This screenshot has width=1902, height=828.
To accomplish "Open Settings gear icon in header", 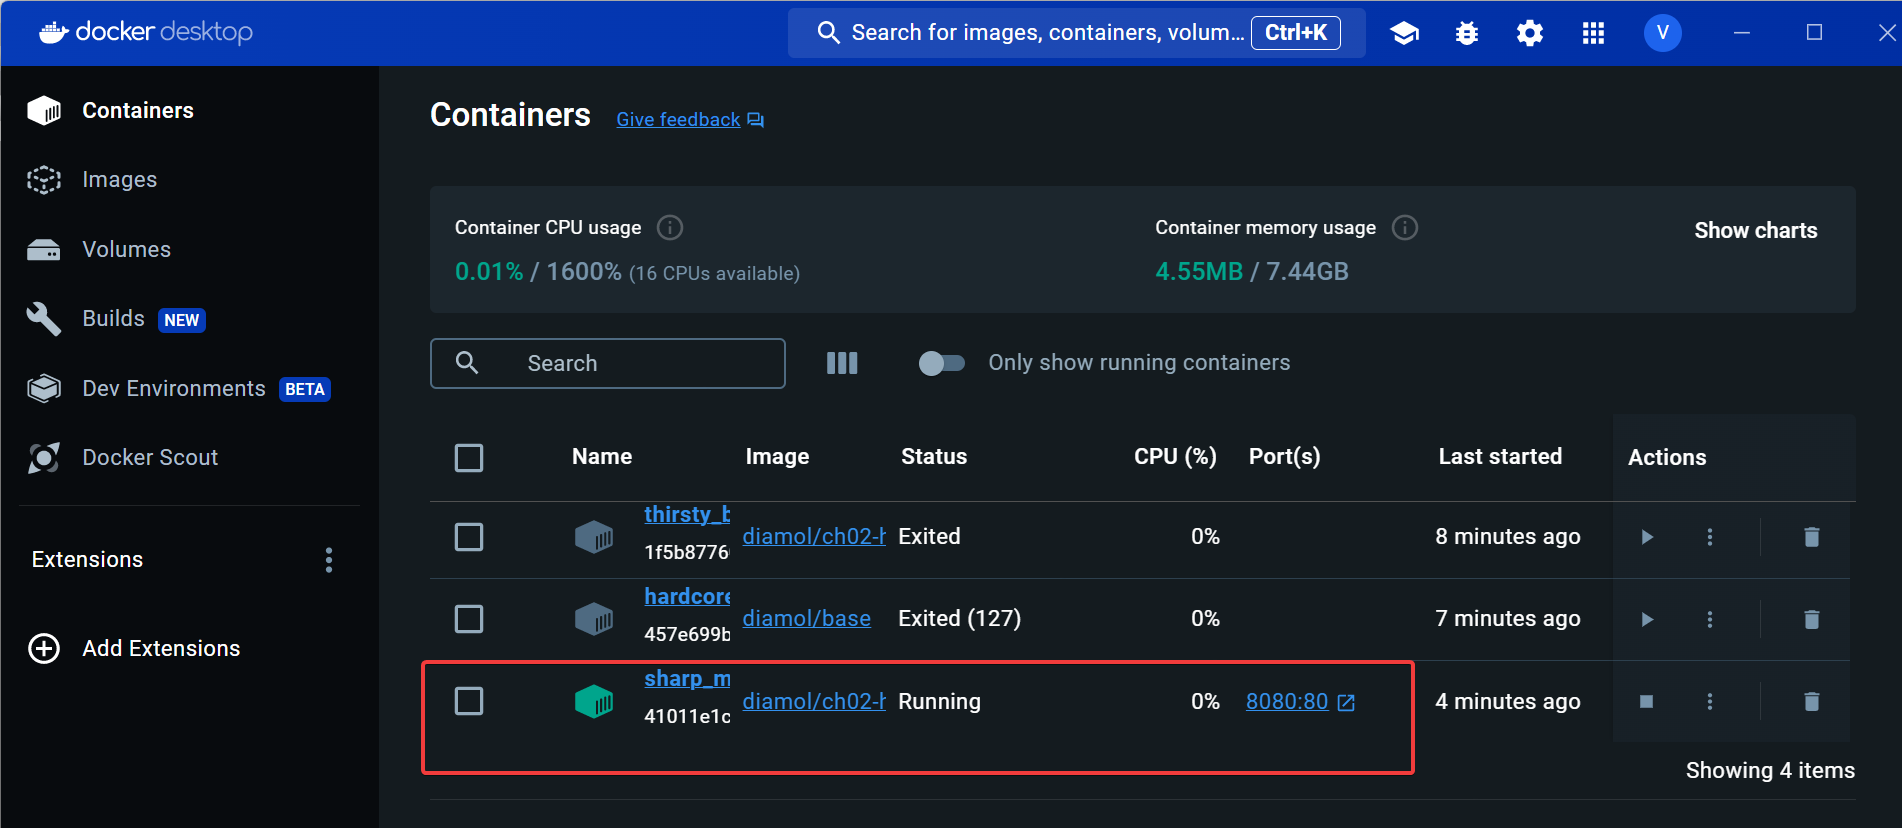I will point(1530,33).
